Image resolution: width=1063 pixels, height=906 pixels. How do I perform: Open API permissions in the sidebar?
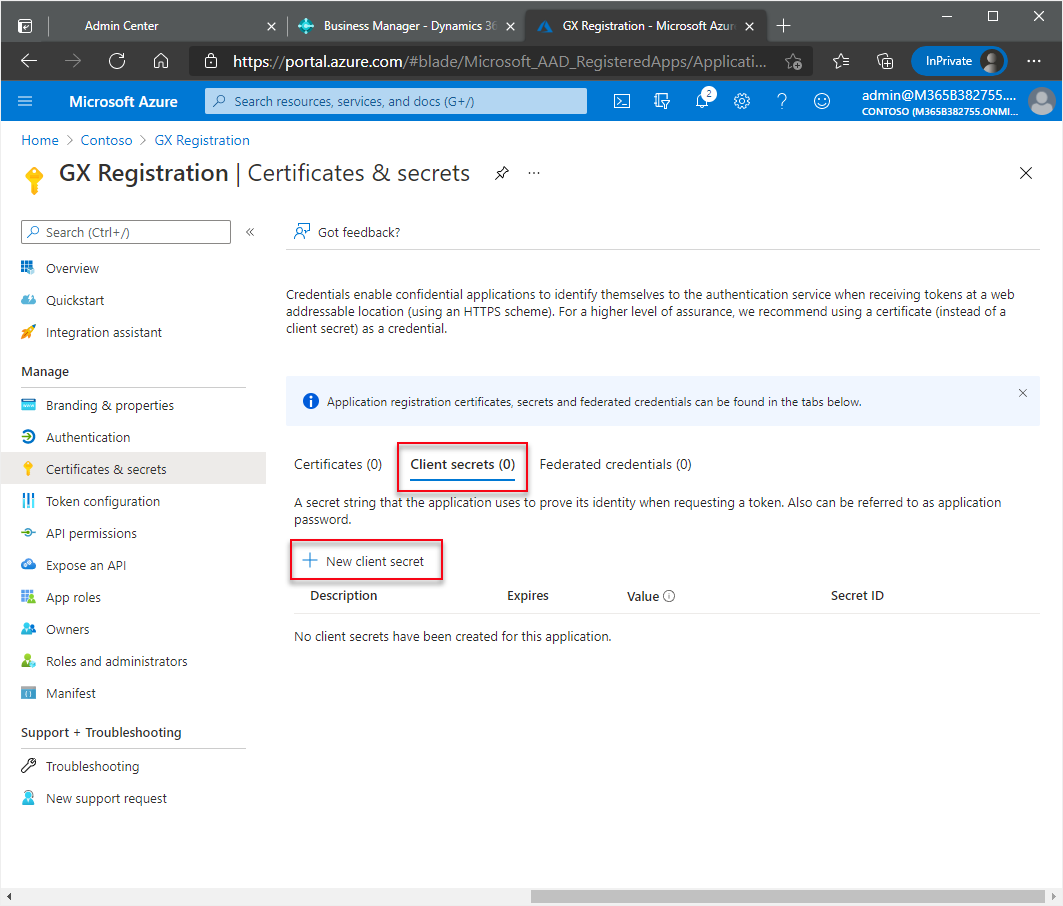point(91,533)
